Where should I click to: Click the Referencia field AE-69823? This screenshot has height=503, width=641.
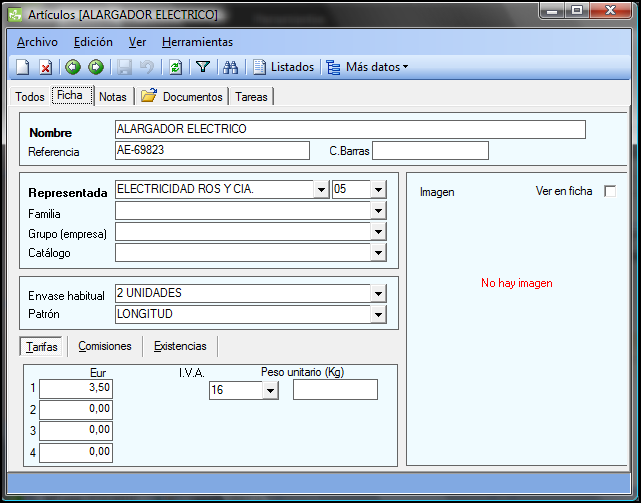(x=212, y=150)
